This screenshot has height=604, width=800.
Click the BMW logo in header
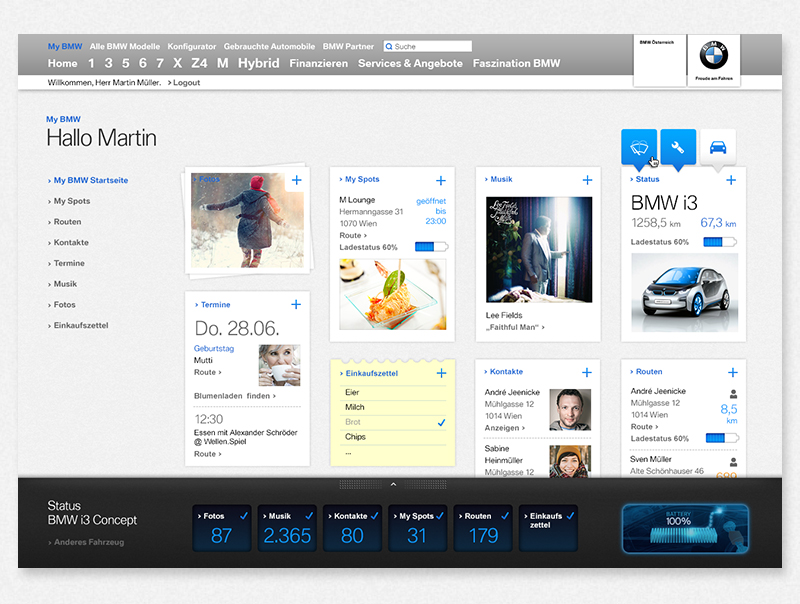[714, 55]
